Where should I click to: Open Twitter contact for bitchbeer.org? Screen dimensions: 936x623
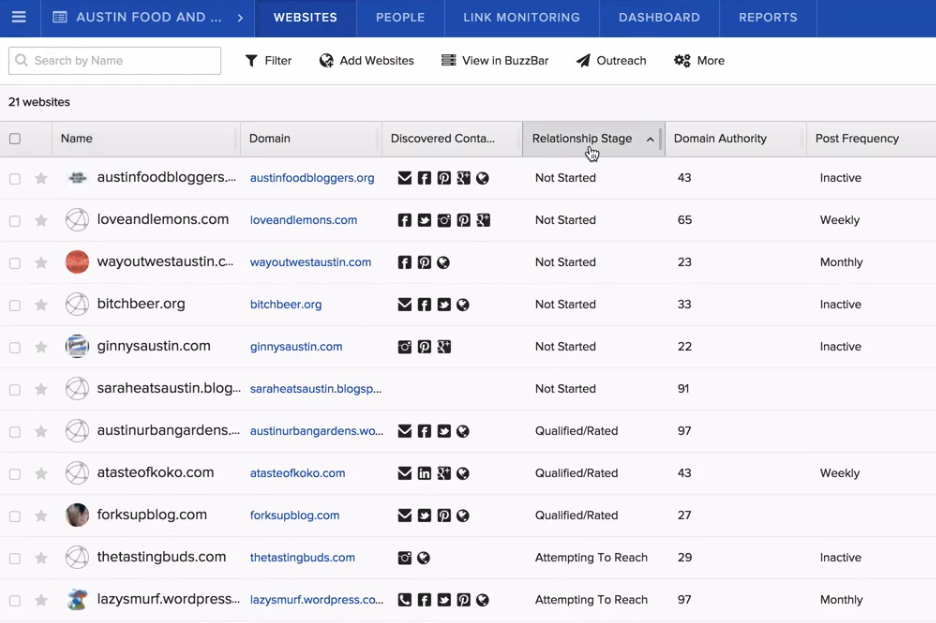point(444,304)
